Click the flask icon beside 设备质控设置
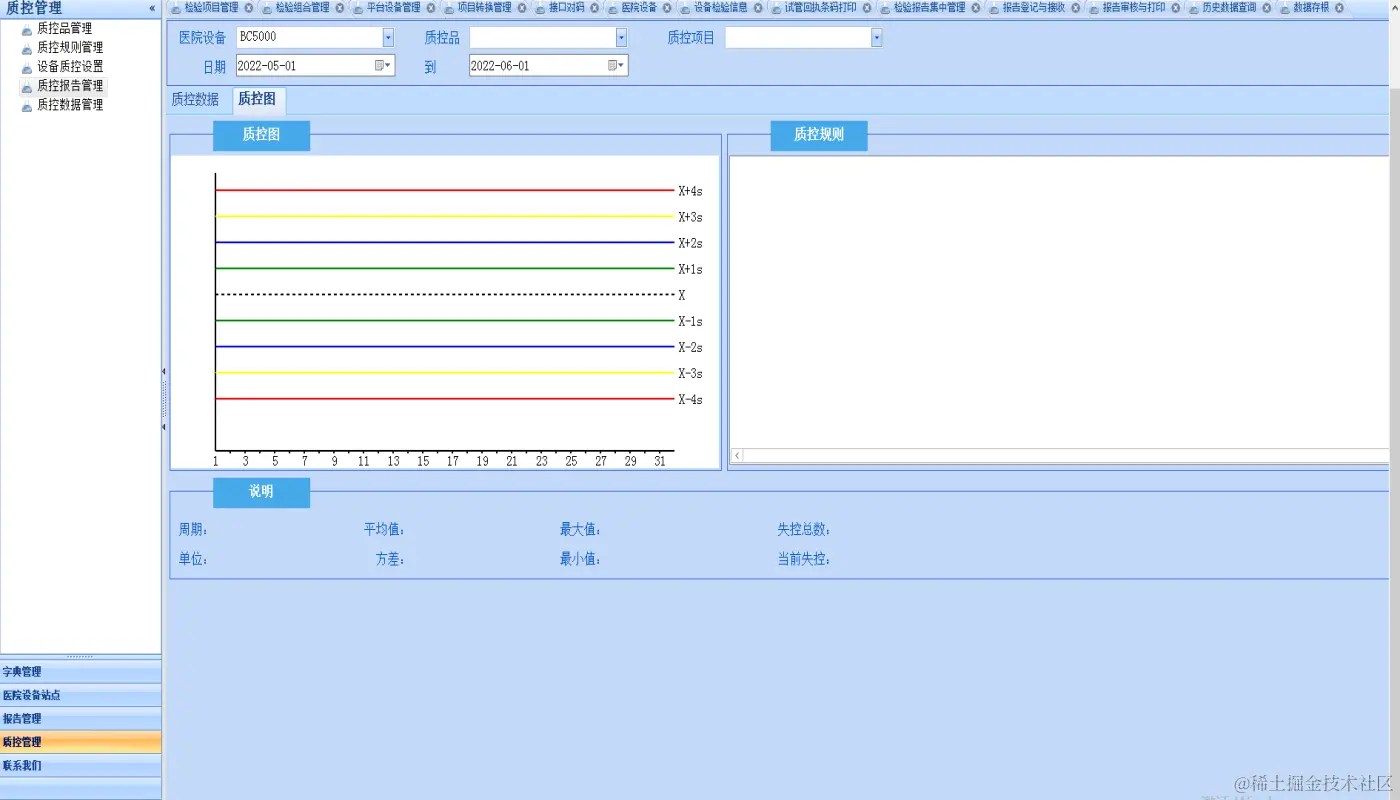This screenshot has width=1400, height=800. point(27,67)
